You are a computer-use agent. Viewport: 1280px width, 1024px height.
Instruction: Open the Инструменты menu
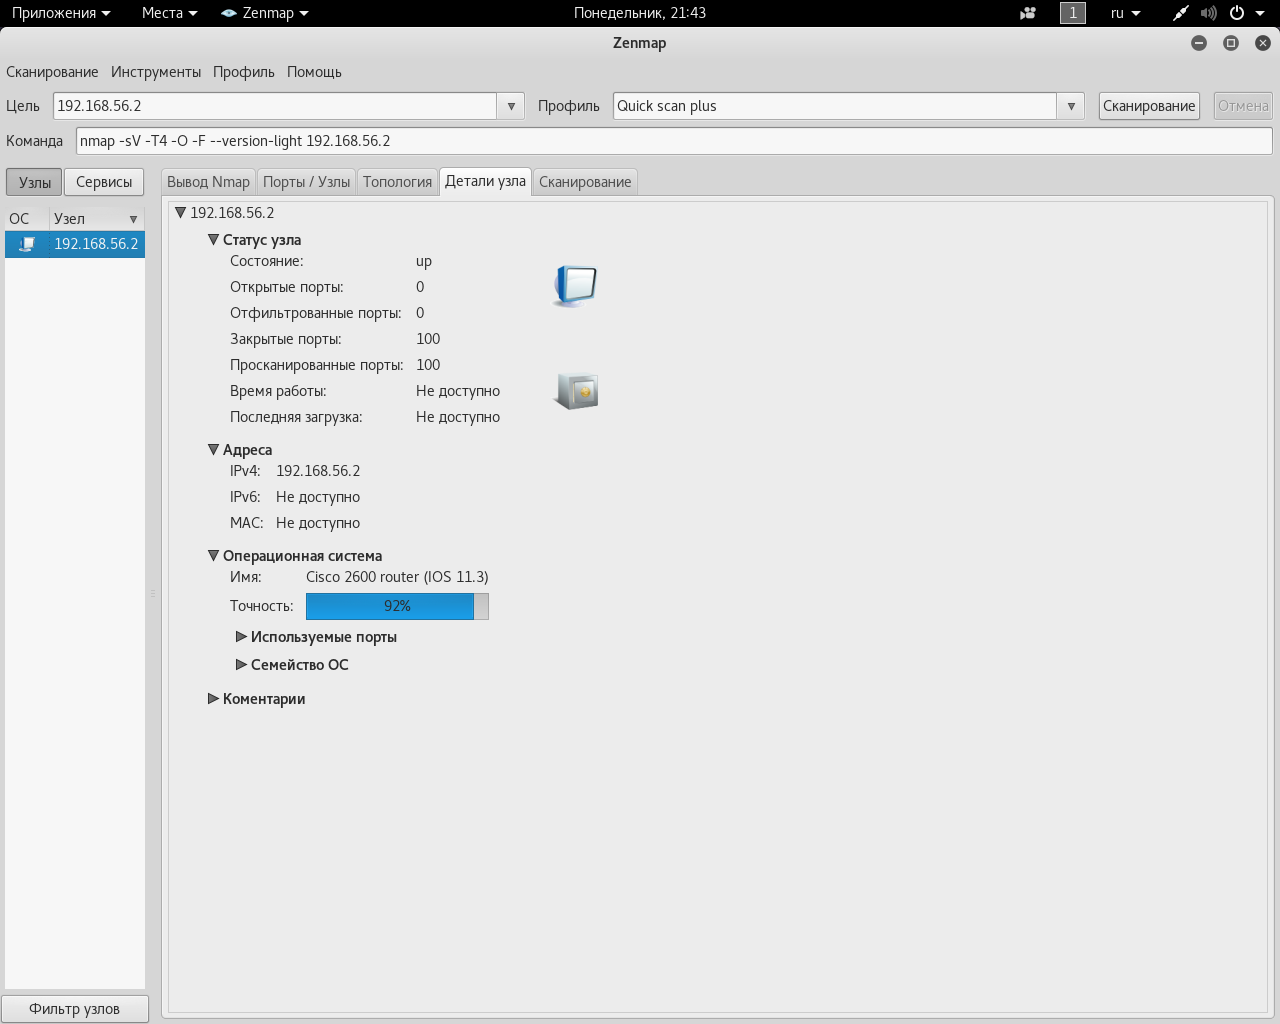click(x=156, y=72)
